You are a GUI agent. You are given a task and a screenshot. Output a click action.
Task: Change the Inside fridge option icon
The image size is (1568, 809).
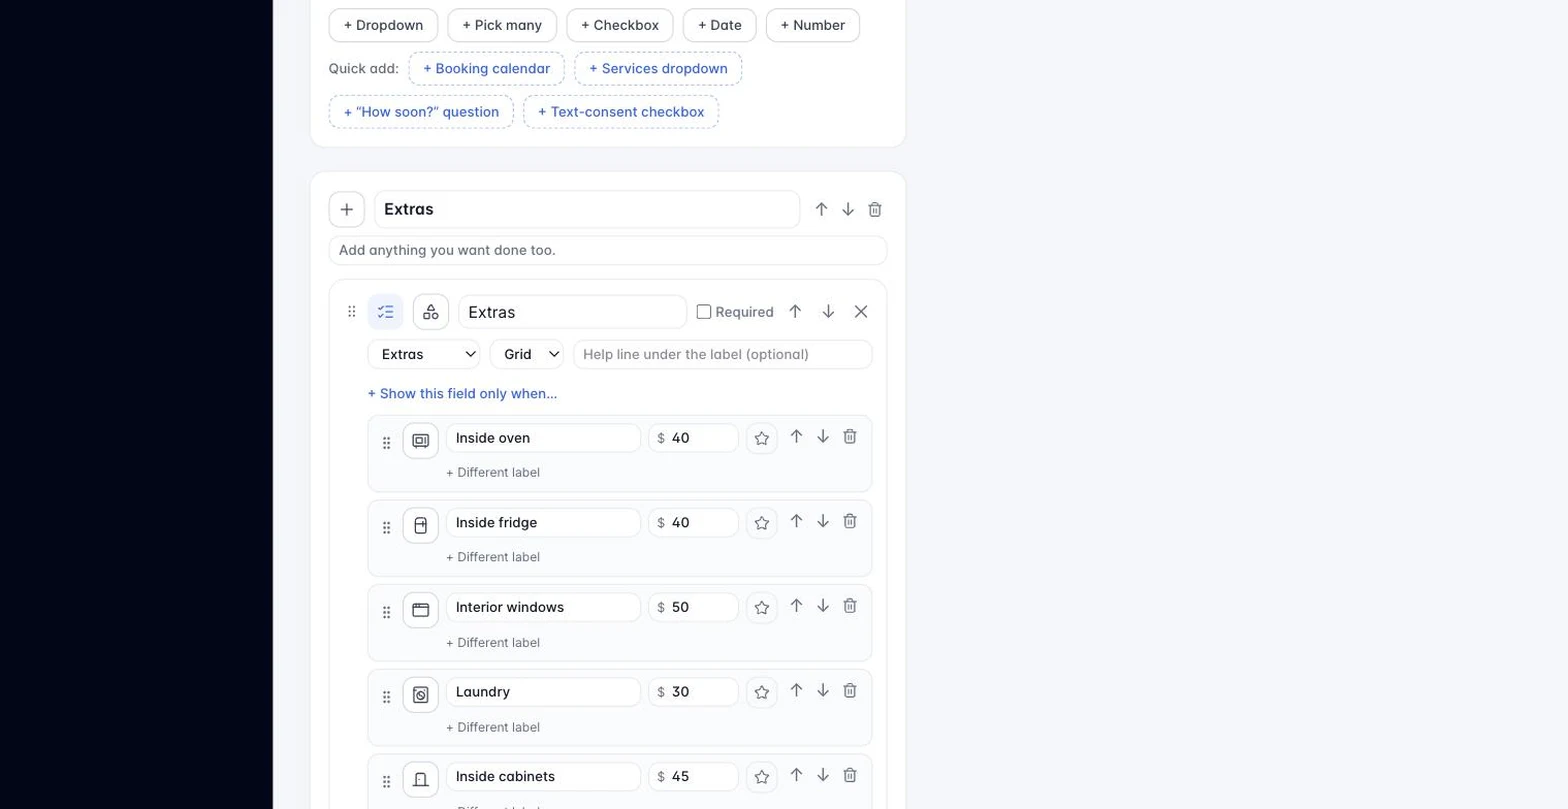click(x=421, y=526)
